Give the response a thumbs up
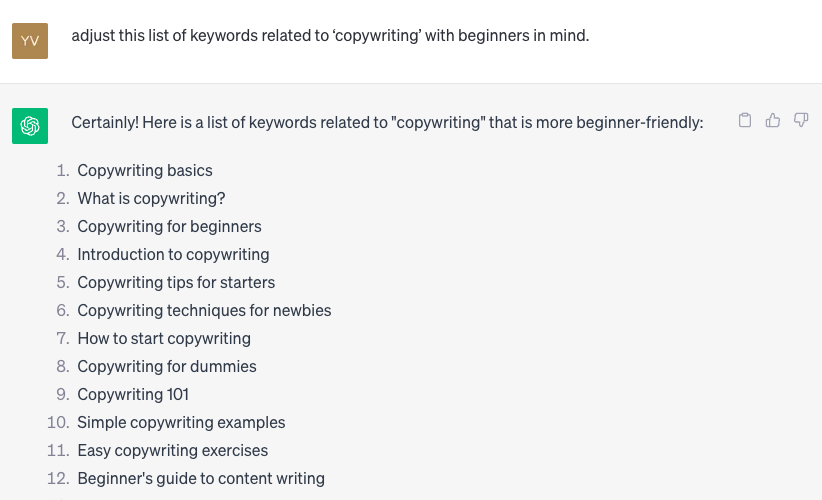This screenshot has width=822, height=500. [773, 121]
